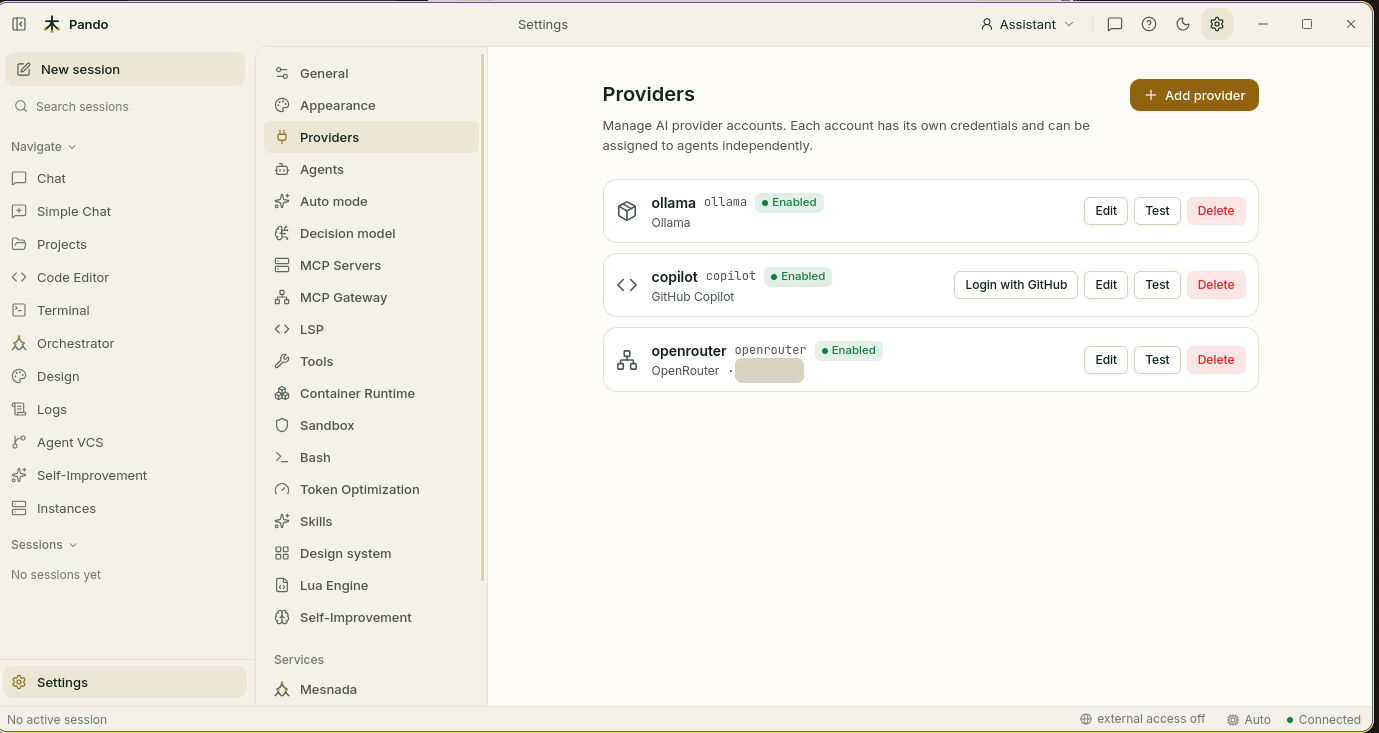1379x733 pixels.
Task: Click external access off status indicator
Action: [1142, 719]
